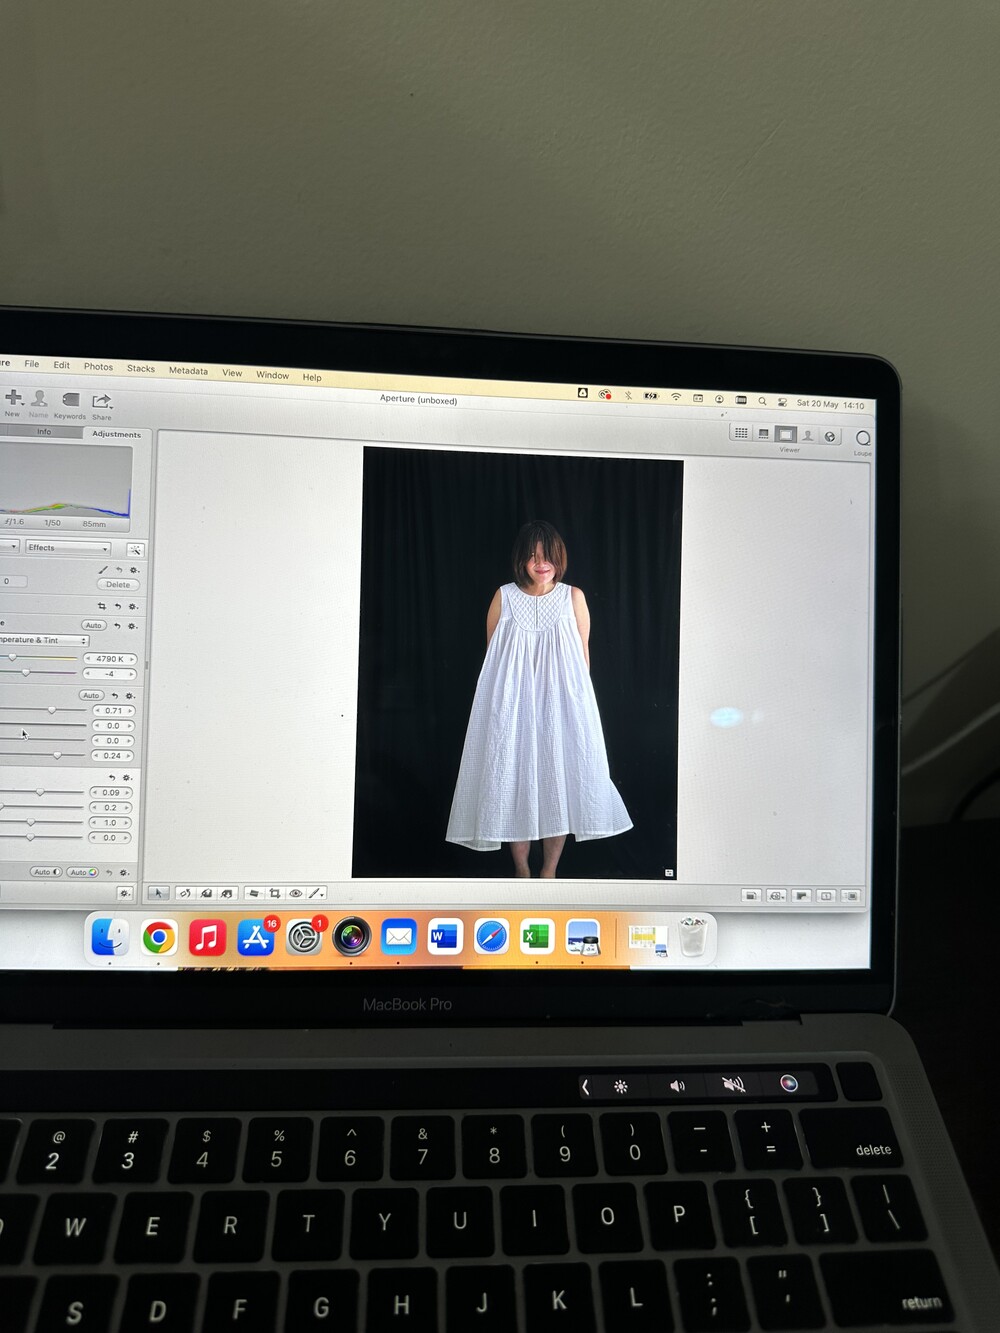Open the Faces view icon
Viewport: 1000px width, 1333px height.
(x=808, y=436)
